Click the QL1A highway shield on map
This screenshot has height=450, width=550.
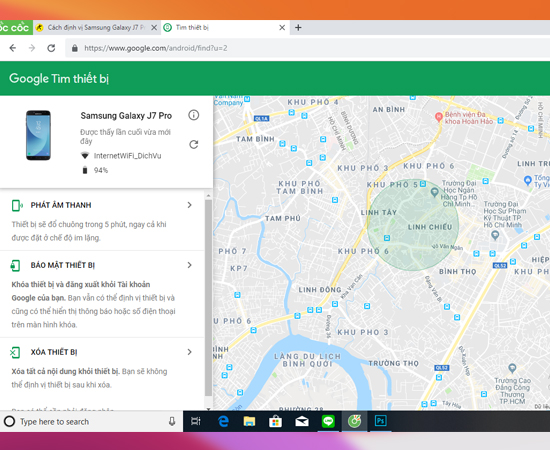261,119
